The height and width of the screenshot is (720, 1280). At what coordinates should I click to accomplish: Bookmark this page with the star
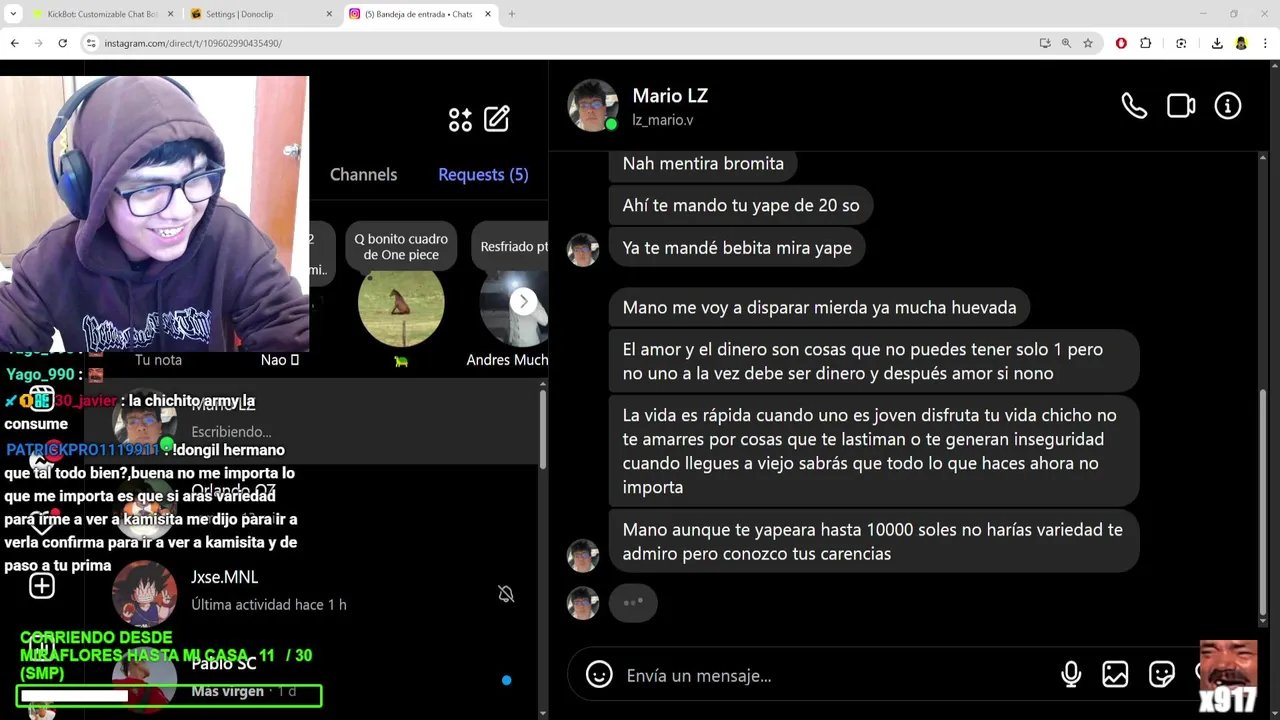[1088, 43]
